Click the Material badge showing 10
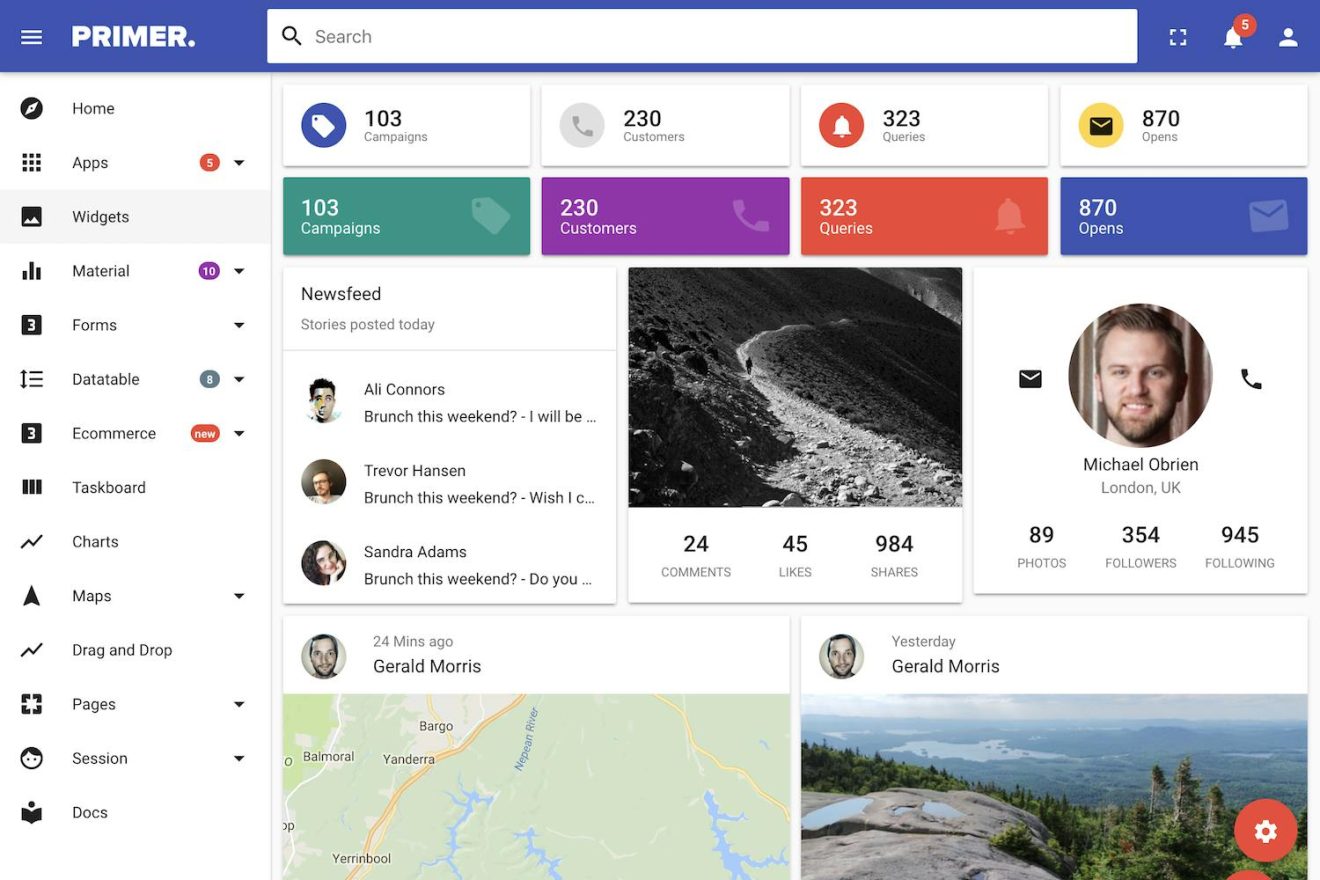The width and height of the screenshot is (1320, 880). click(209, 270)
